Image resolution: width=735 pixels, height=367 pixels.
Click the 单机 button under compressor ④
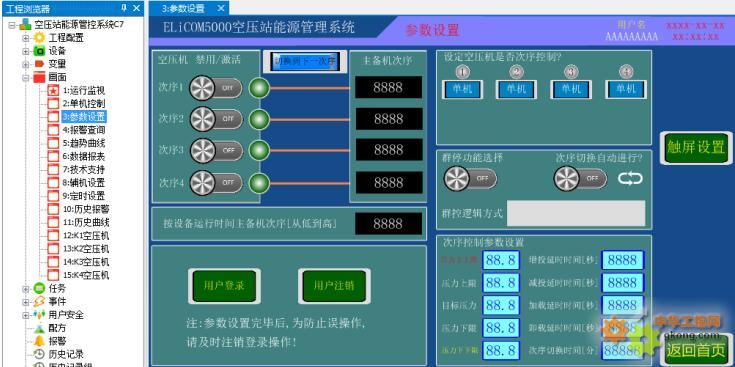(626, 89)
